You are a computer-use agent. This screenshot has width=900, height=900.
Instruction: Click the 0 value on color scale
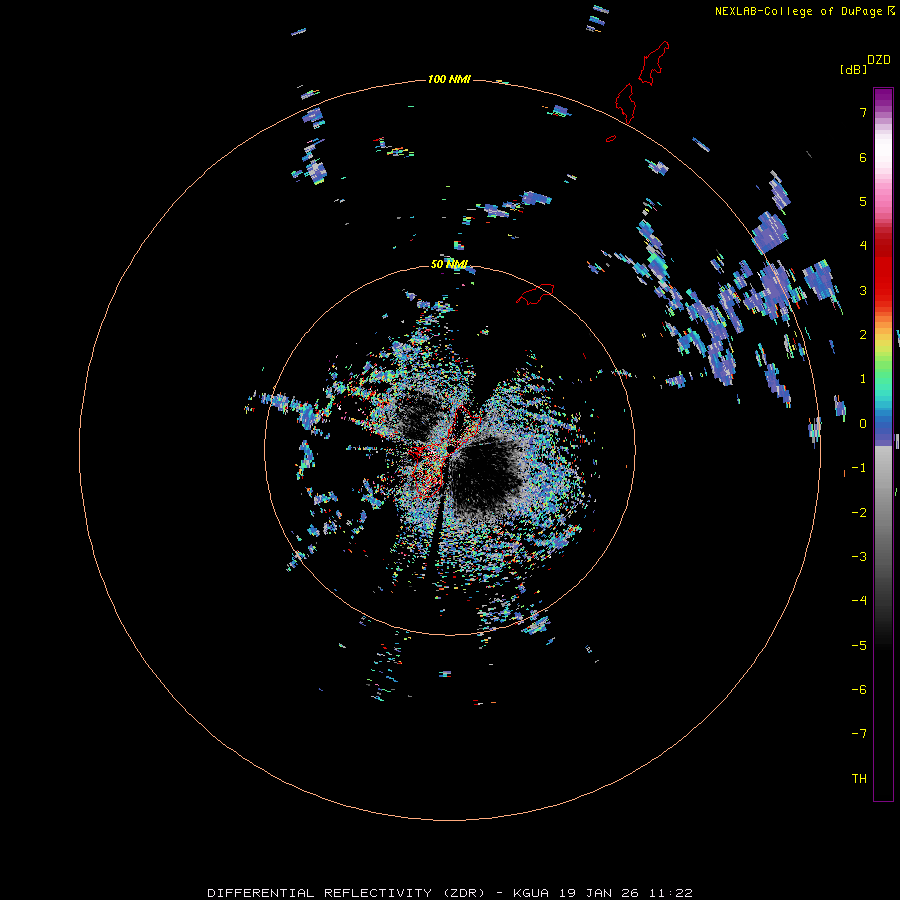tap(863, 424)
